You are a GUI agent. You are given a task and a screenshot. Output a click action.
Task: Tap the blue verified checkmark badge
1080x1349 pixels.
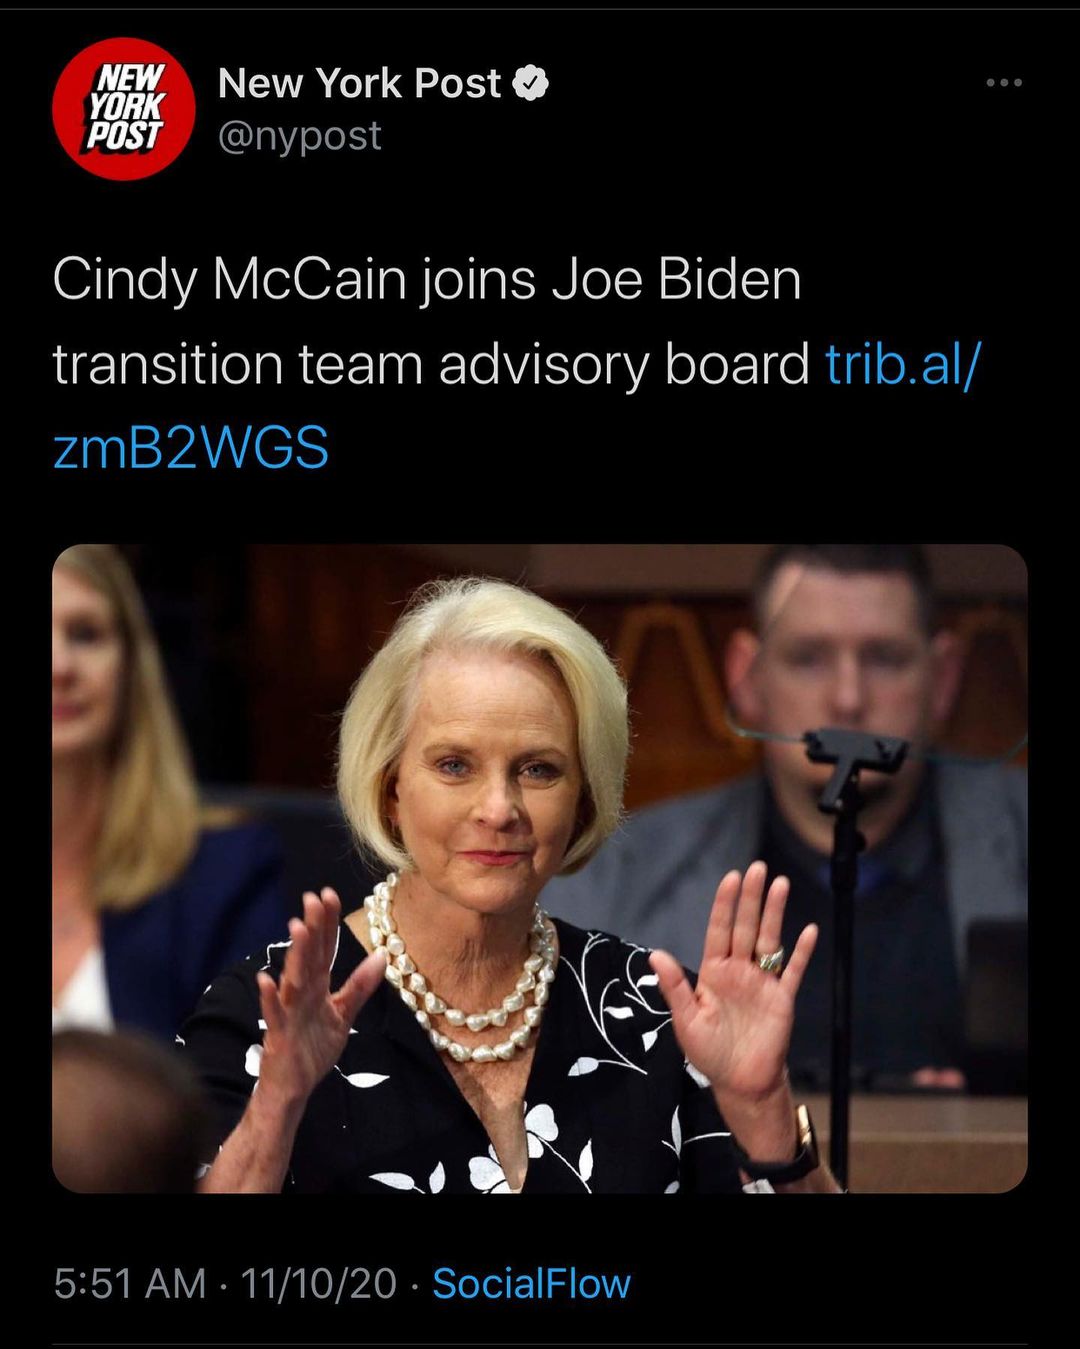(x=531, y=84)
